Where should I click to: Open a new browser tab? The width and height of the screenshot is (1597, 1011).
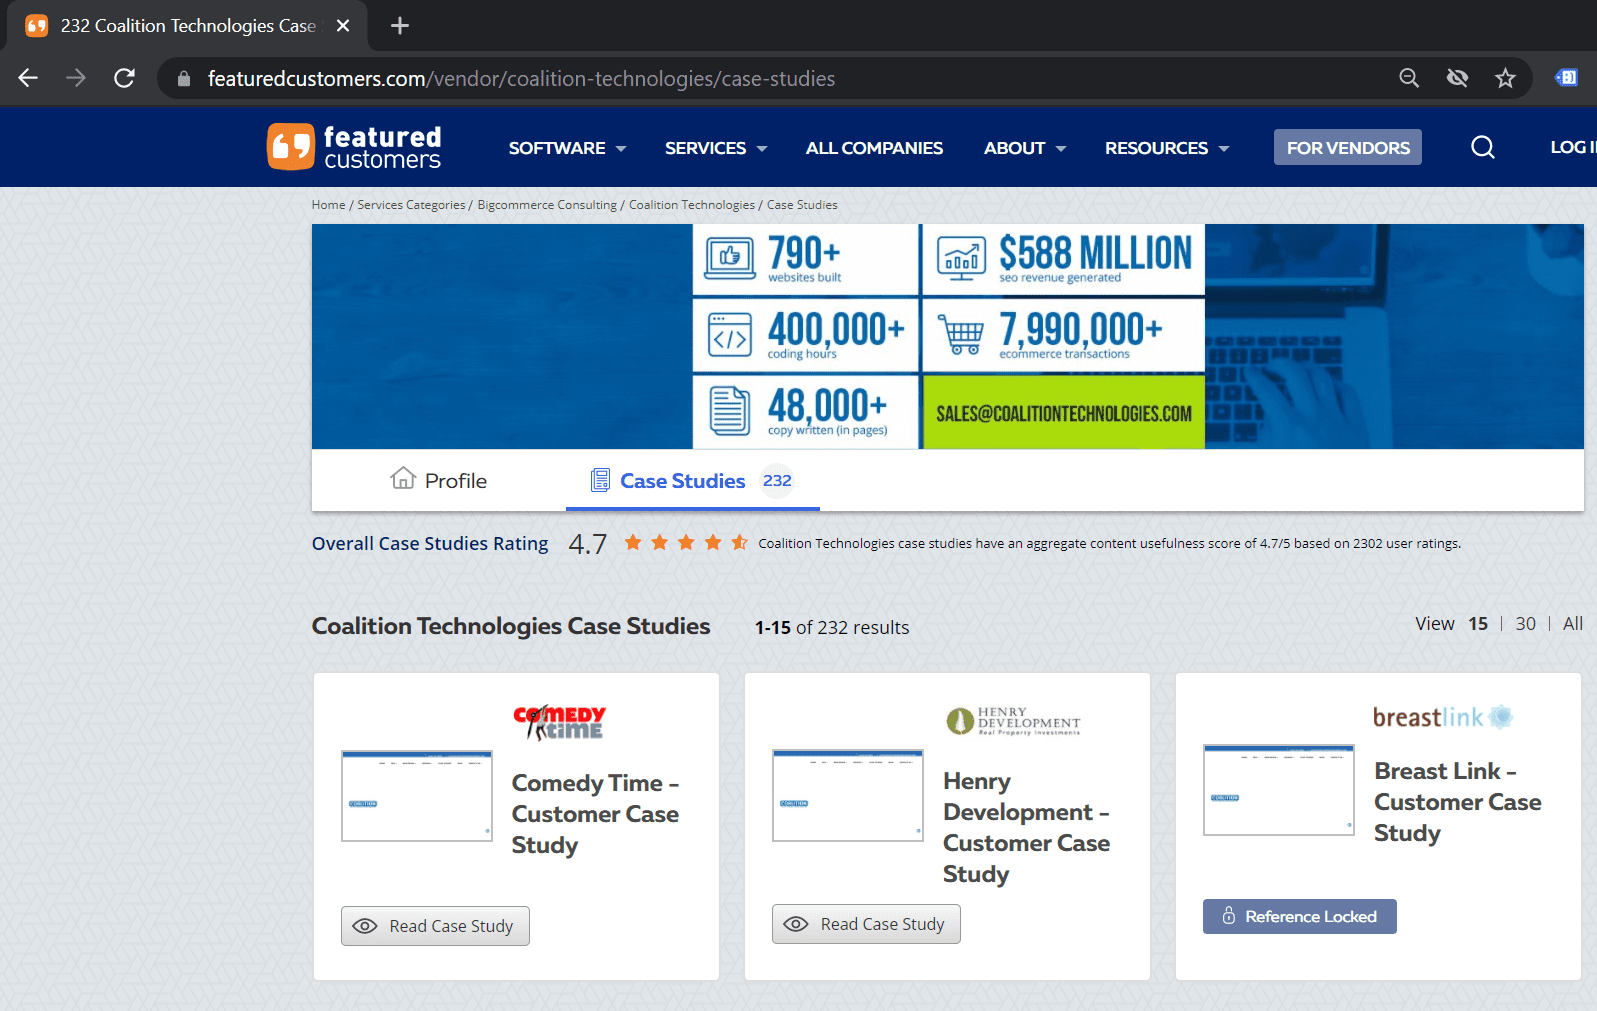400,26
